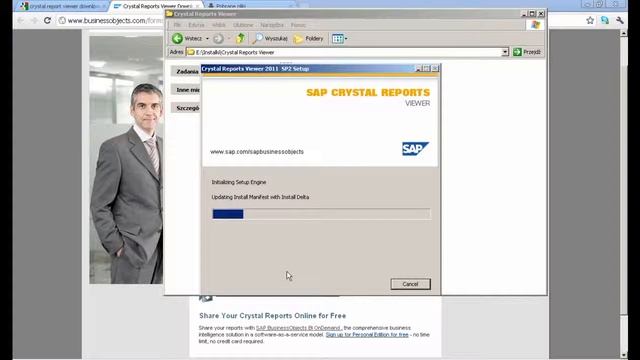Switch to the Pobrane pliki tab
Viewport: 640px width, 360px height.
pyautogui.click(x=249, y=6)
